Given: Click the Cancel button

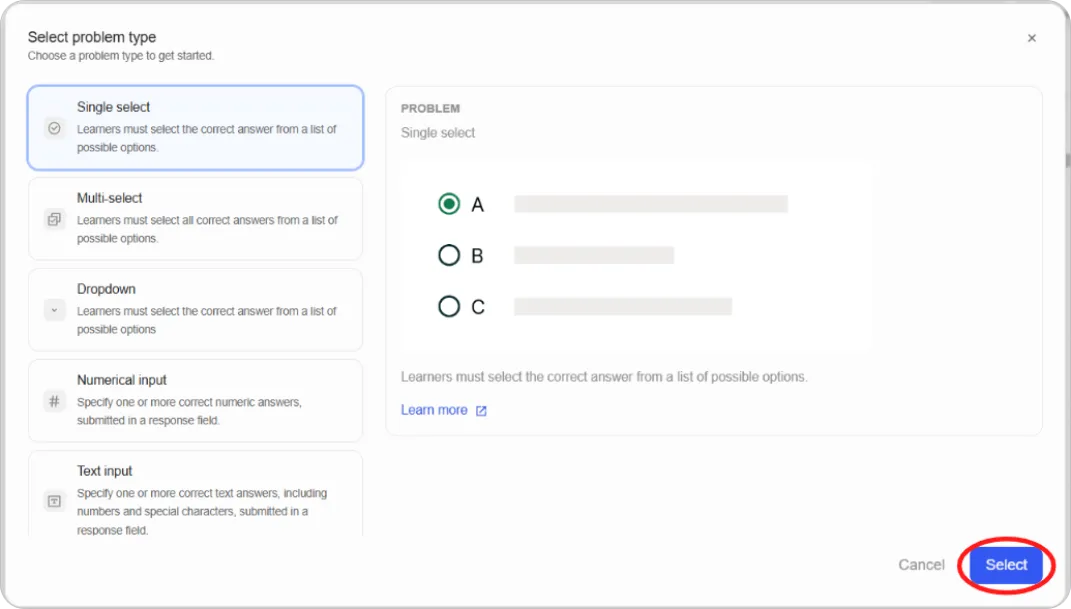Looking at the screenshot, I should (921, 565).
